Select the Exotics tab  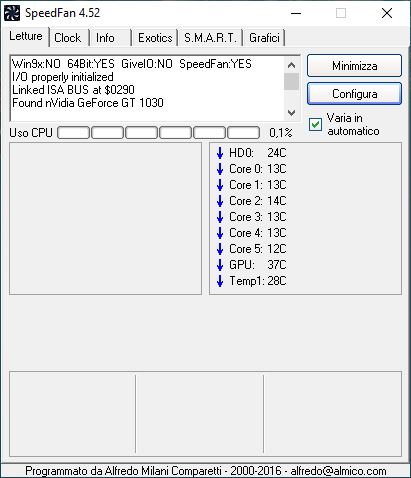pos(155,38)
